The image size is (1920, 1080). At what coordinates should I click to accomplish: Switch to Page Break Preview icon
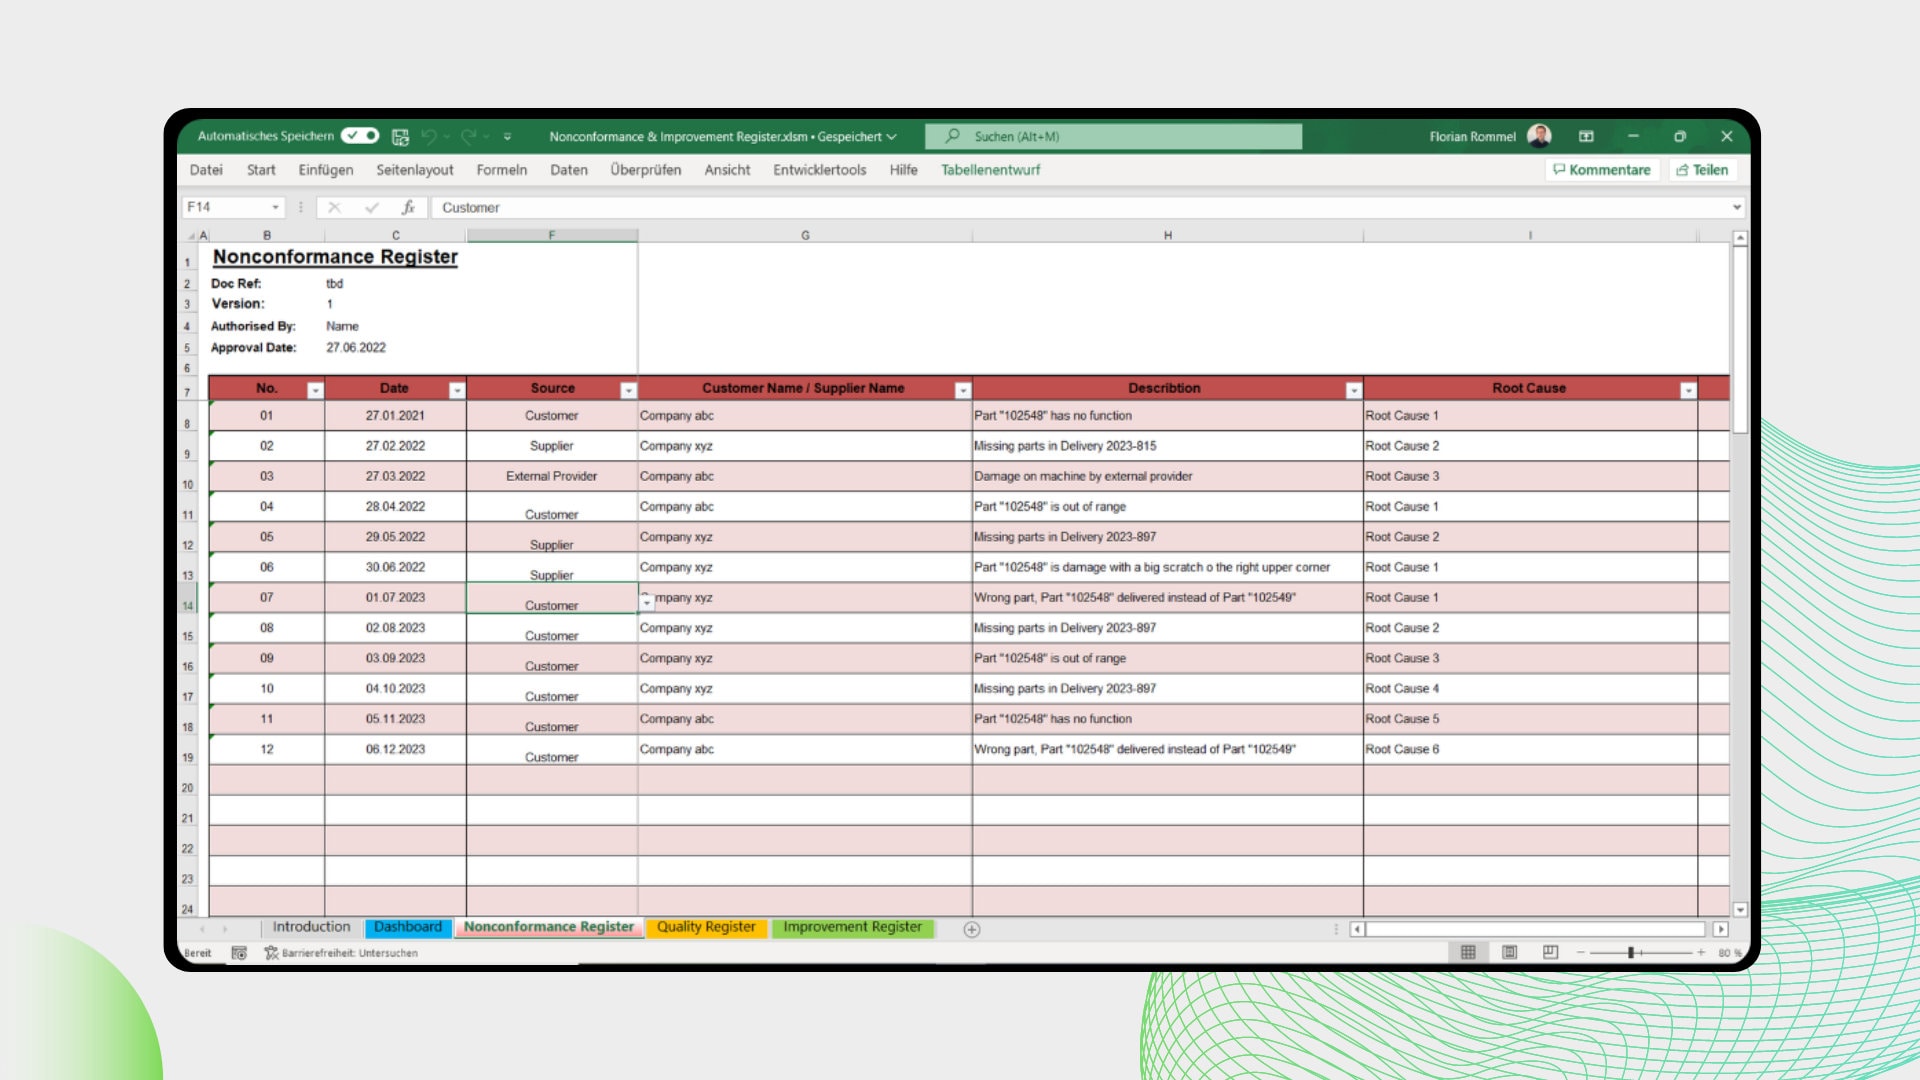point(1551,953)
